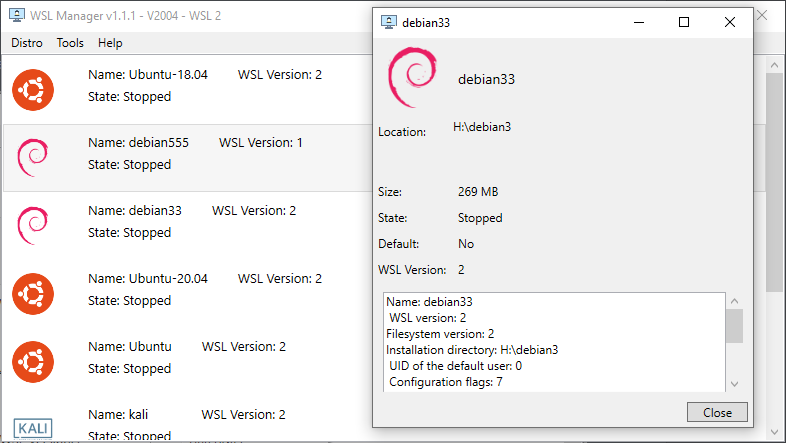Select 'Name: debian33' in distro list
Image resolution: width=786 pixels, height=443 pixels.
click(x=135, y=211)
